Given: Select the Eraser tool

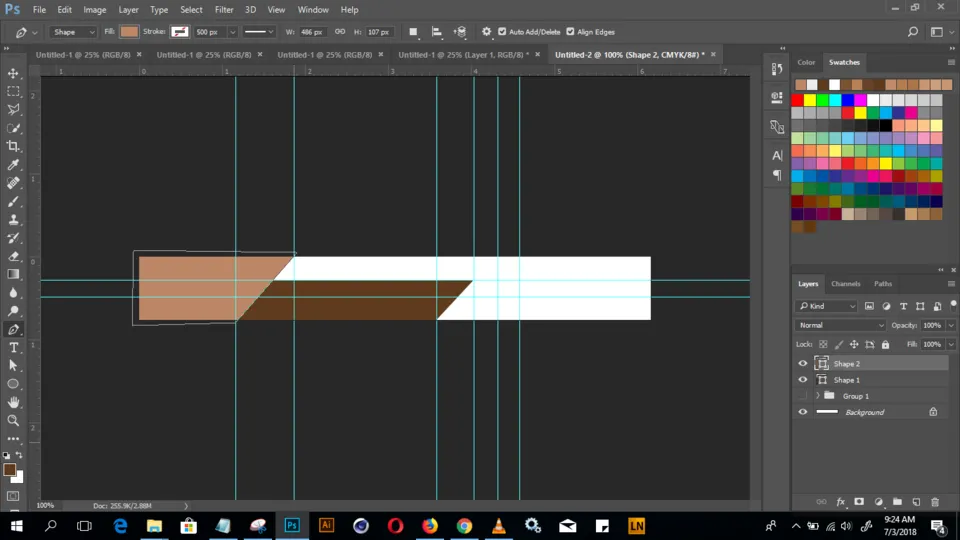Looking at the screenshot, I should point(13,257).
